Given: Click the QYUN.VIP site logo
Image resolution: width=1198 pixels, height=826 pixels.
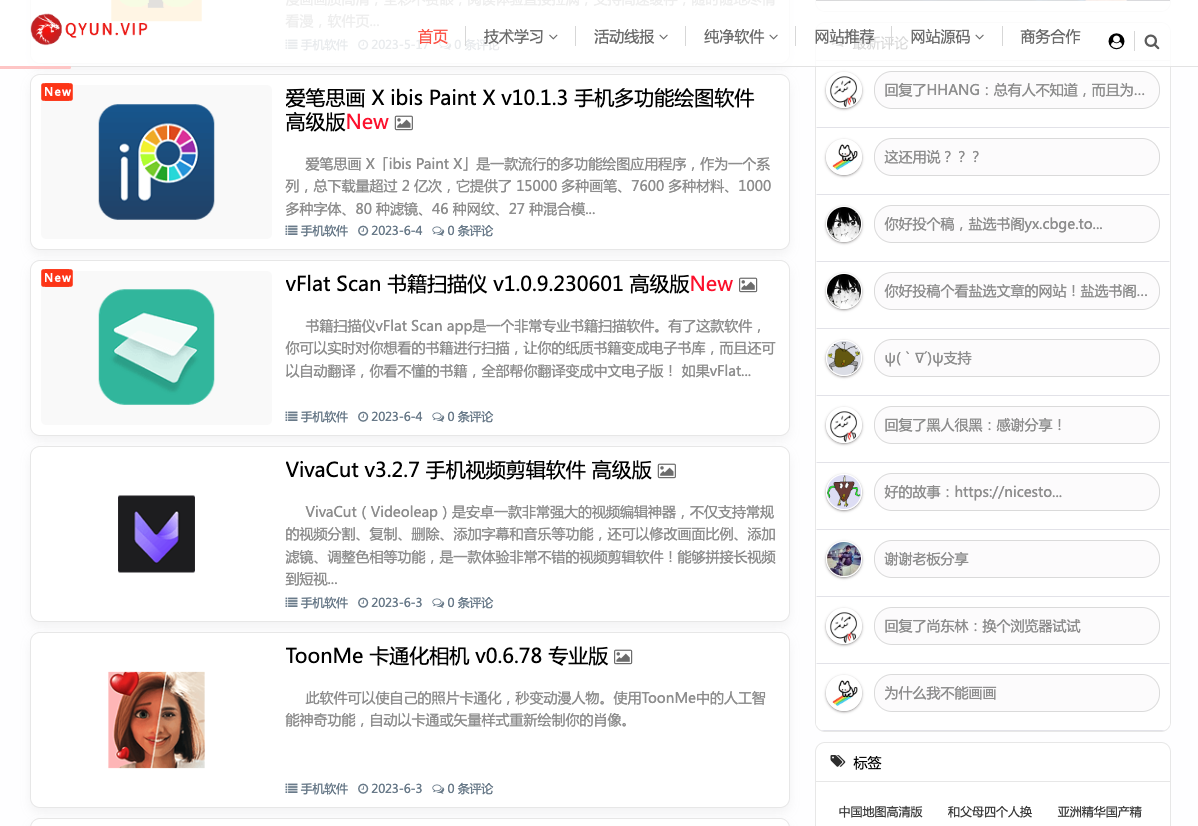Looking at the screenshot, I should pyautogui.click(x=89, y=30).
